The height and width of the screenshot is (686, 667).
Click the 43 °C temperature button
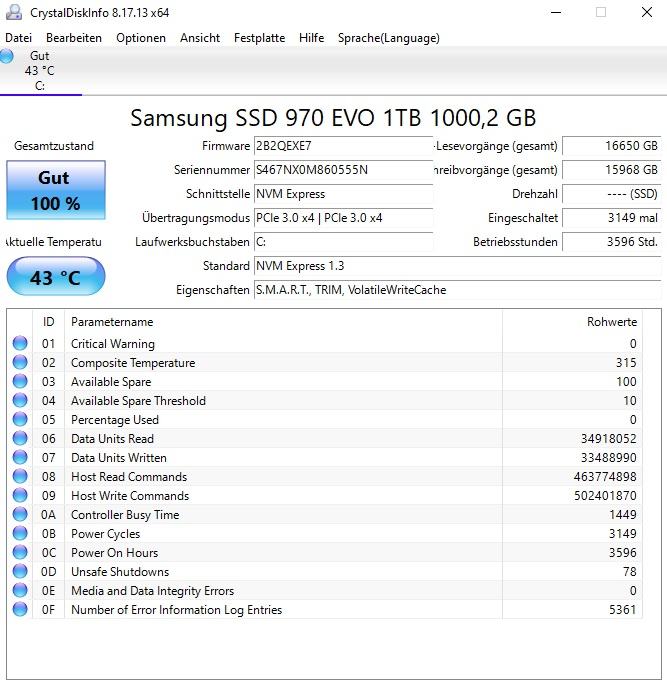(56, 277)
